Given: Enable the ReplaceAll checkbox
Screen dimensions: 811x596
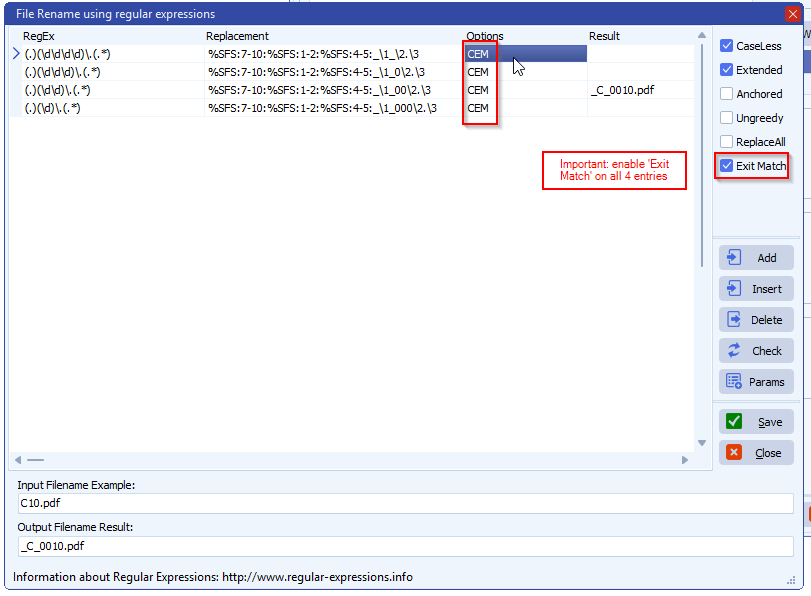Looking at the screenshot, I should tap(726, 142).
